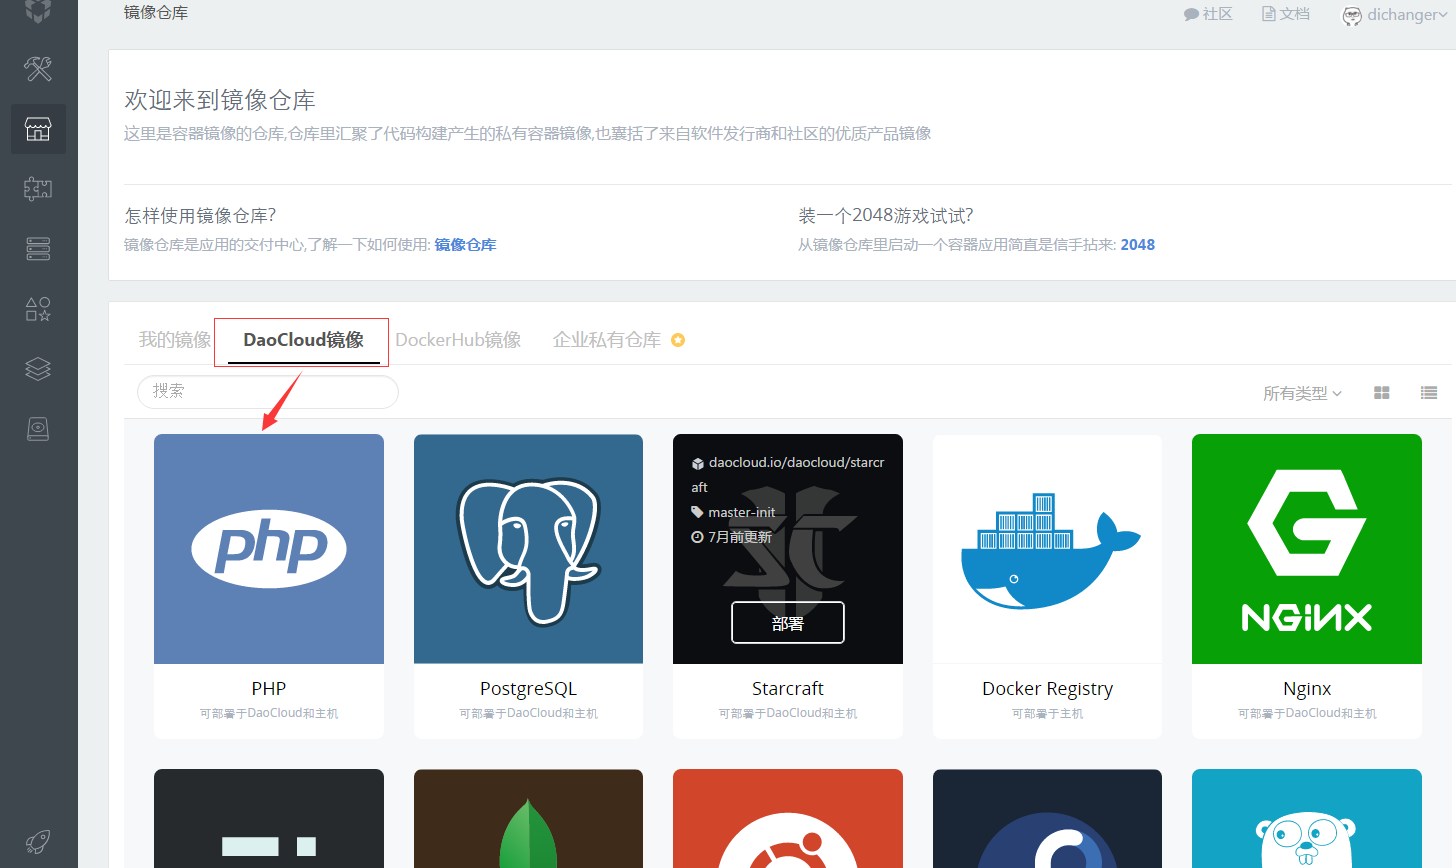
Task: Click the PostgreSQL image title
Action: click(x=528, y=689)
